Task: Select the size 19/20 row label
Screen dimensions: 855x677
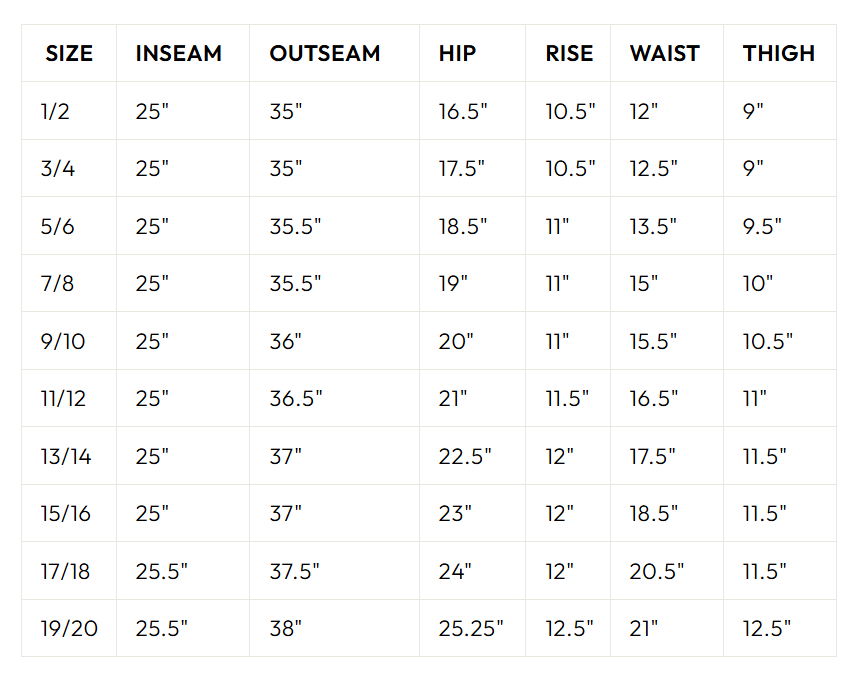Action: 69,629
